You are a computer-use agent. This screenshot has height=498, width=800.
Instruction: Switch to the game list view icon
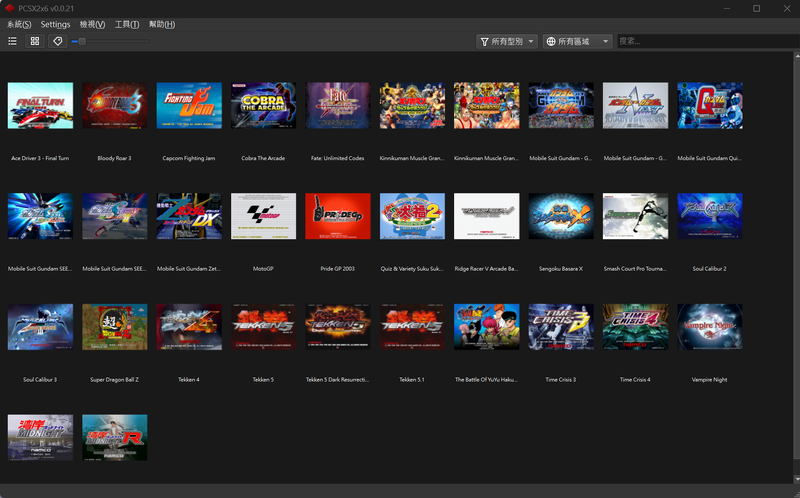[13, 41]
